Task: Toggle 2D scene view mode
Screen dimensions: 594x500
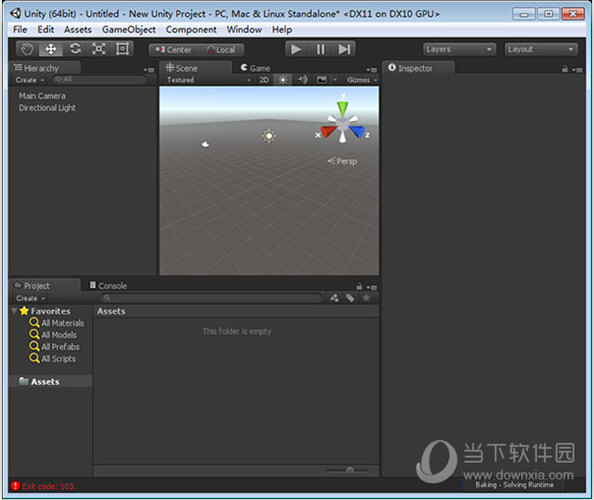Action: click(264, 80)
